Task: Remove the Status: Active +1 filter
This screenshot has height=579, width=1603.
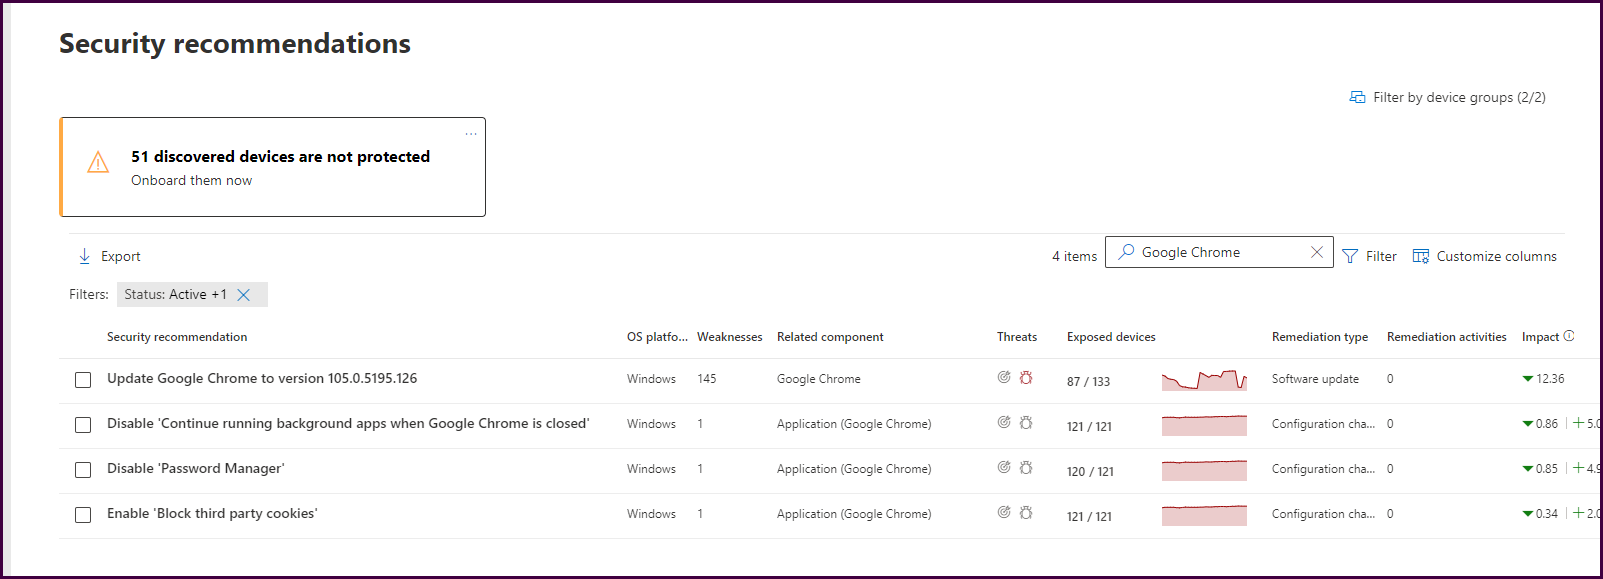Action: (x=243, y=295)
